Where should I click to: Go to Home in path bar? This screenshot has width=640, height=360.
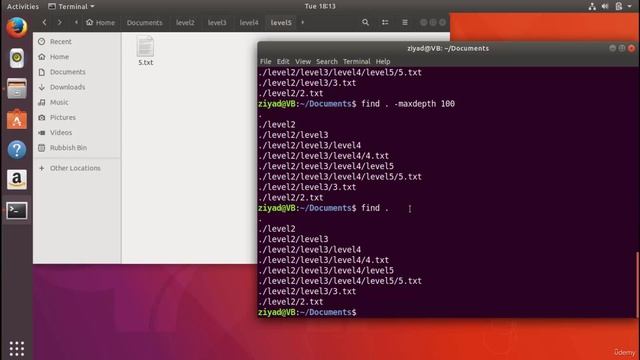[100, 22]
